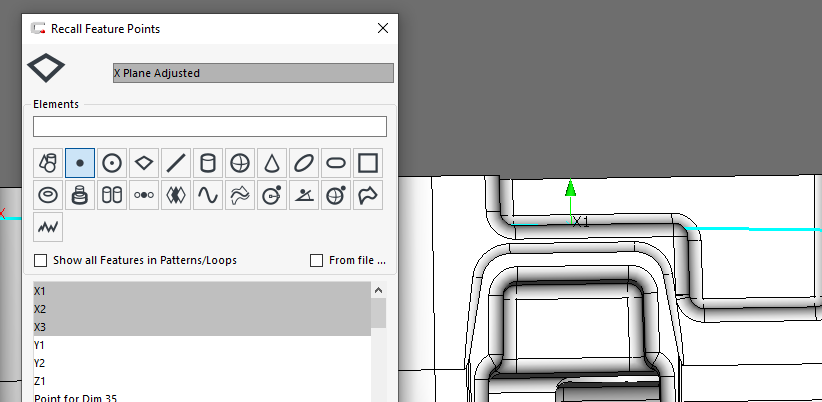Select the angle point filter icon
This screenshot has width=822, height=402.
[x=304, y=195]
